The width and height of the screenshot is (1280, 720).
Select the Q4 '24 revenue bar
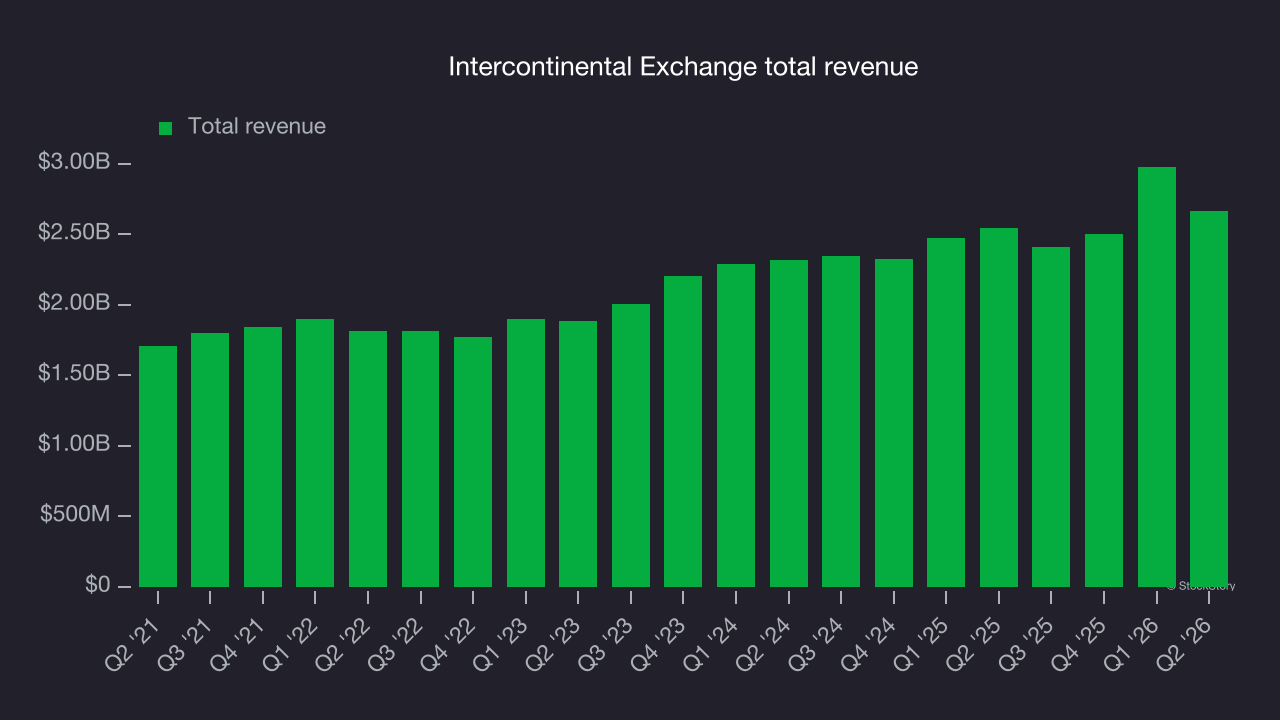[x=894, y=423]
